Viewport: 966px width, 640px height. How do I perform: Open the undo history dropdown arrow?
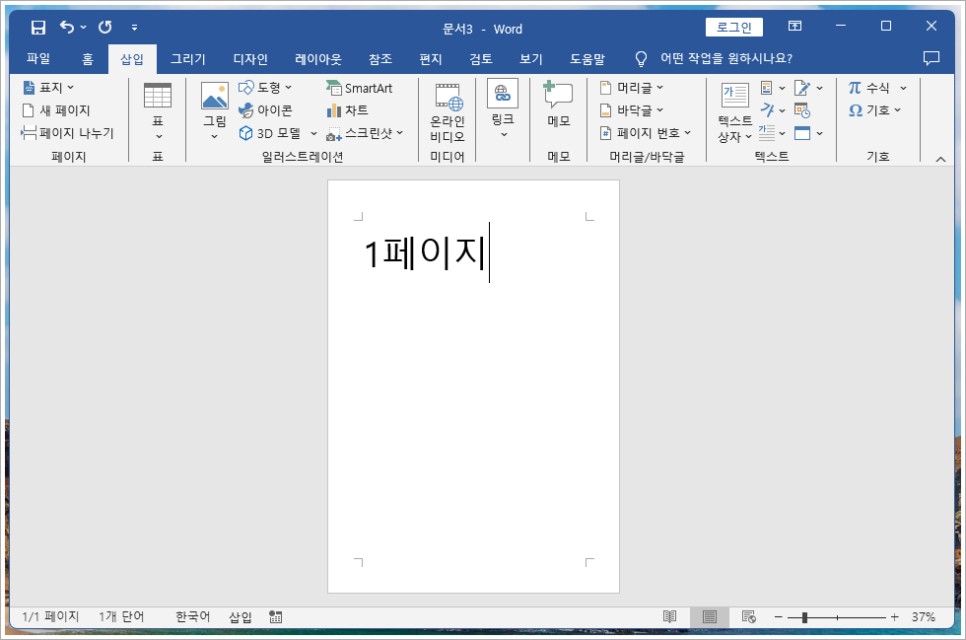(83, 27)
